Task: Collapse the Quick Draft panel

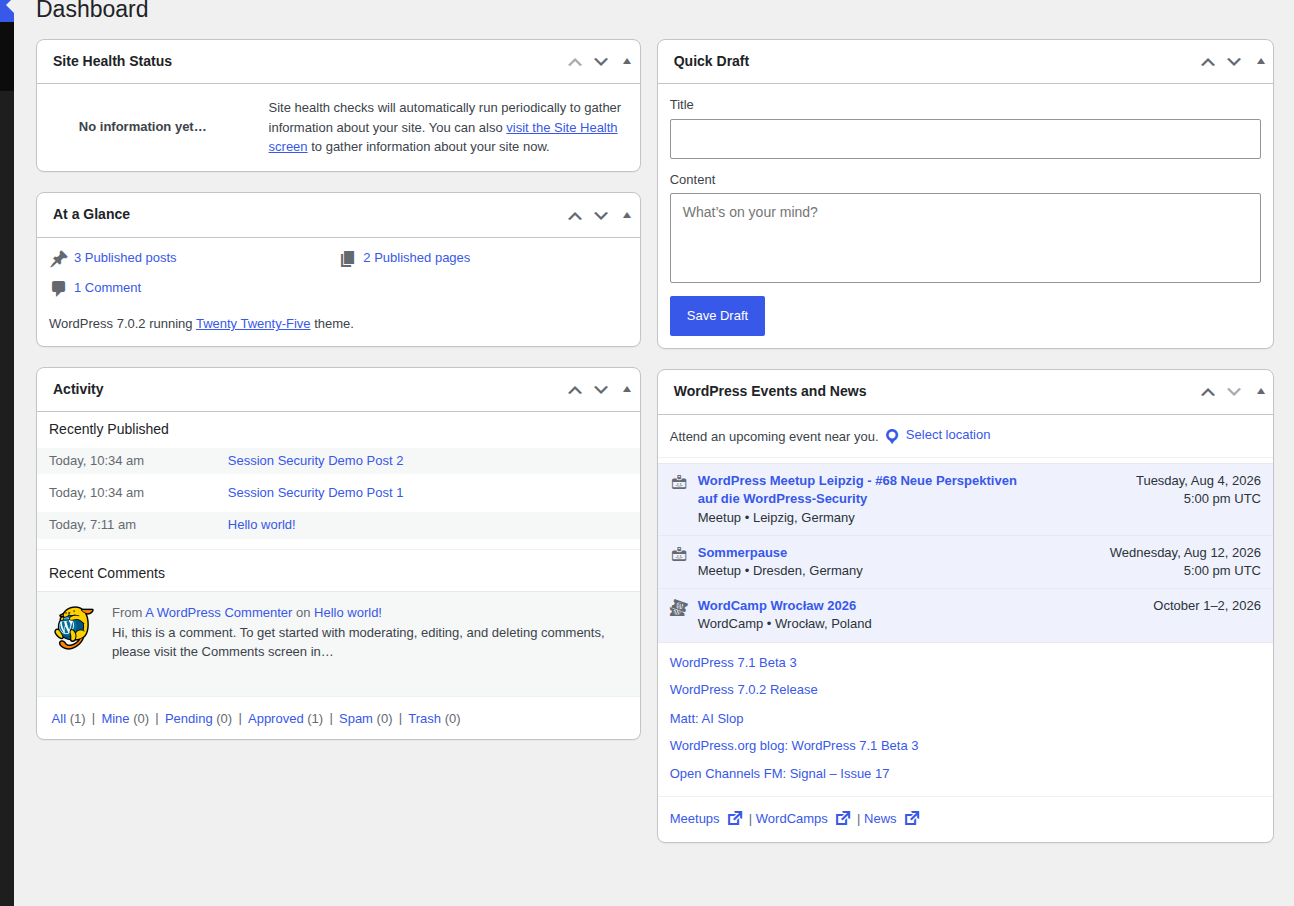Action: click(1260, 61)
